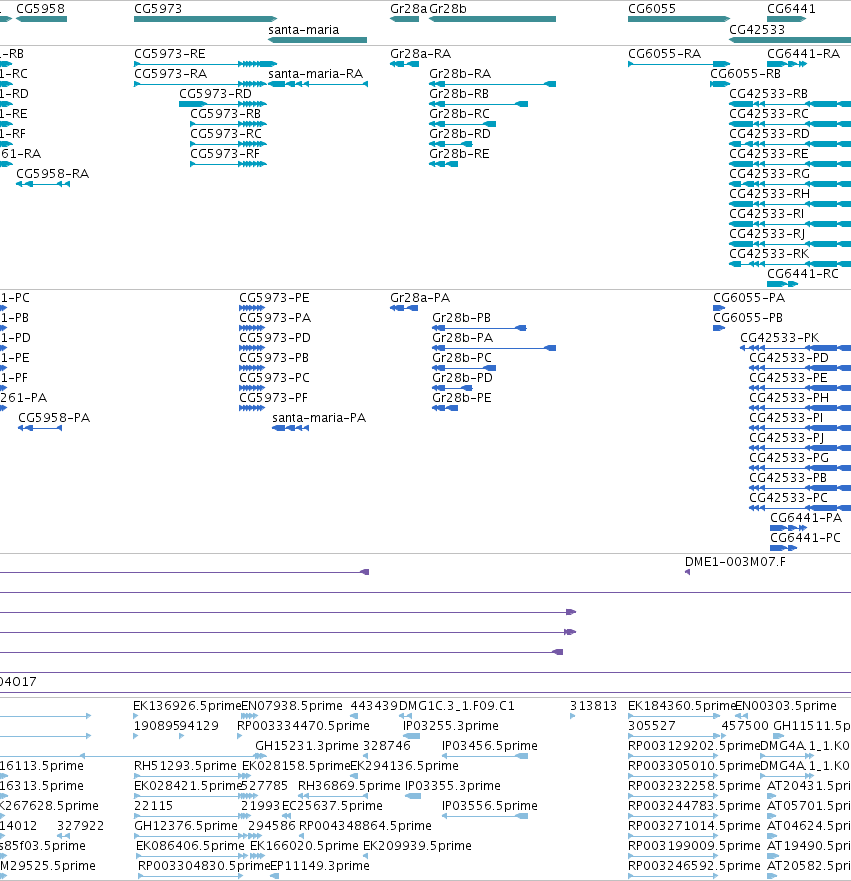Click the CG6441-RA transcript label
The width and height of the screenshot is (851, 881).
(x=803, y=54)
